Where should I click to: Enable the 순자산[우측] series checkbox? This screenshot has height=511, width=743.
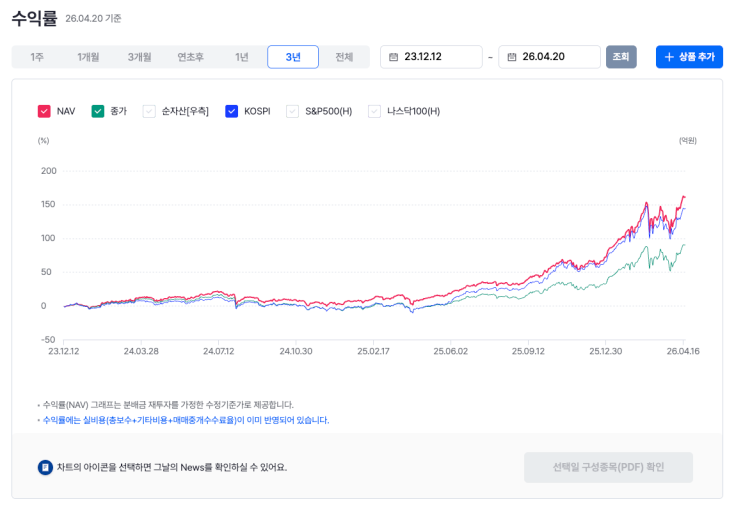149,111
